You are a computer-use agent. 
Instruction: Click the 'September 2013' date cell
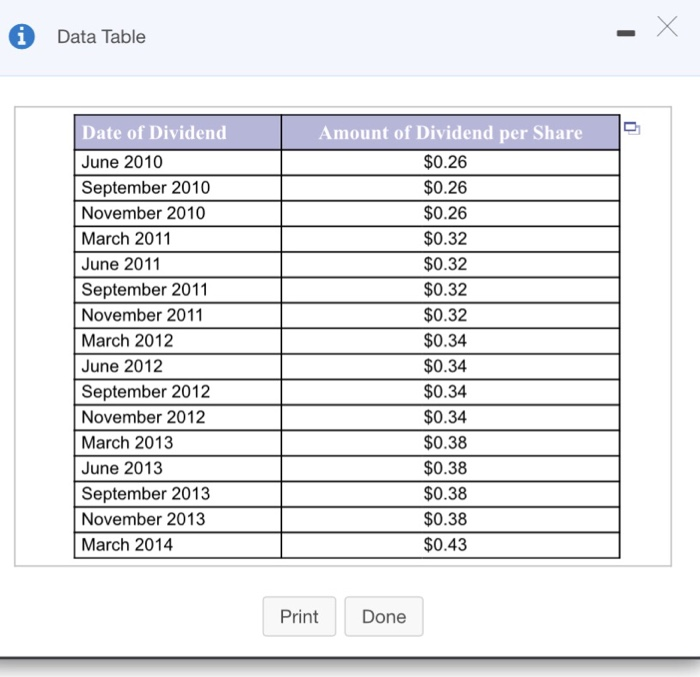tap(178, 493)
